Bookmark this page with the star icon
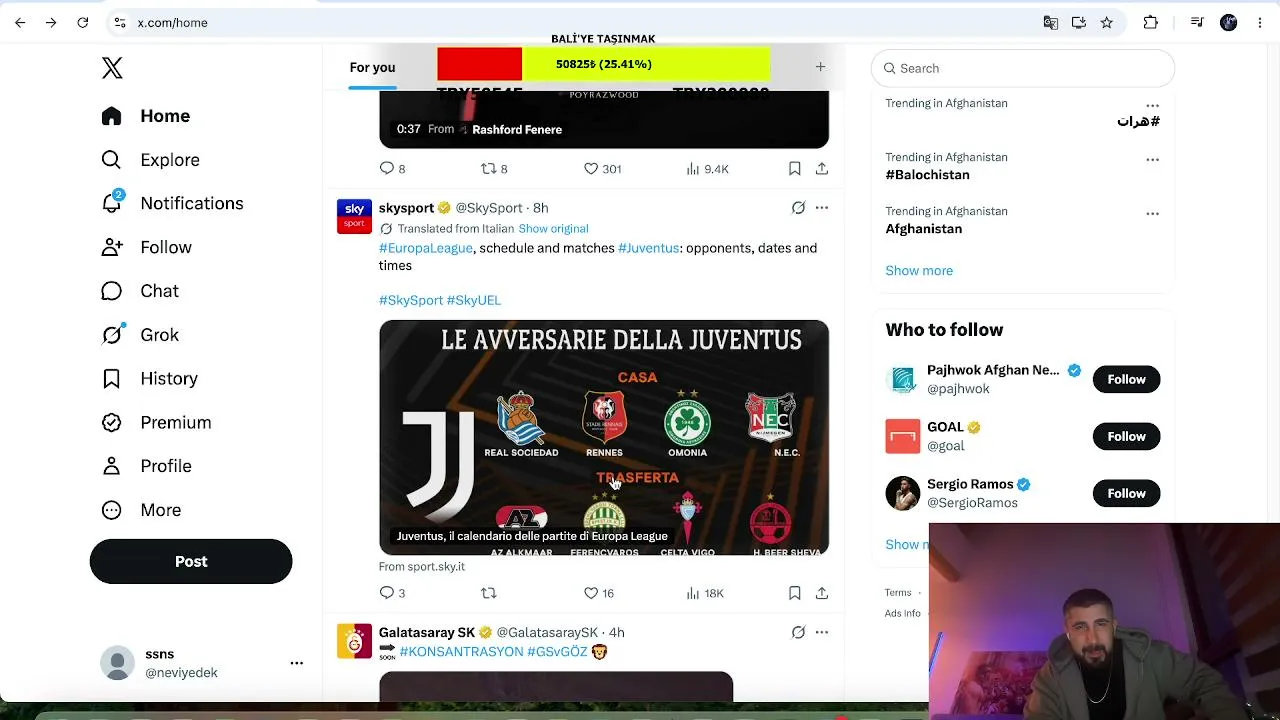 click(x=1106, y=22)
